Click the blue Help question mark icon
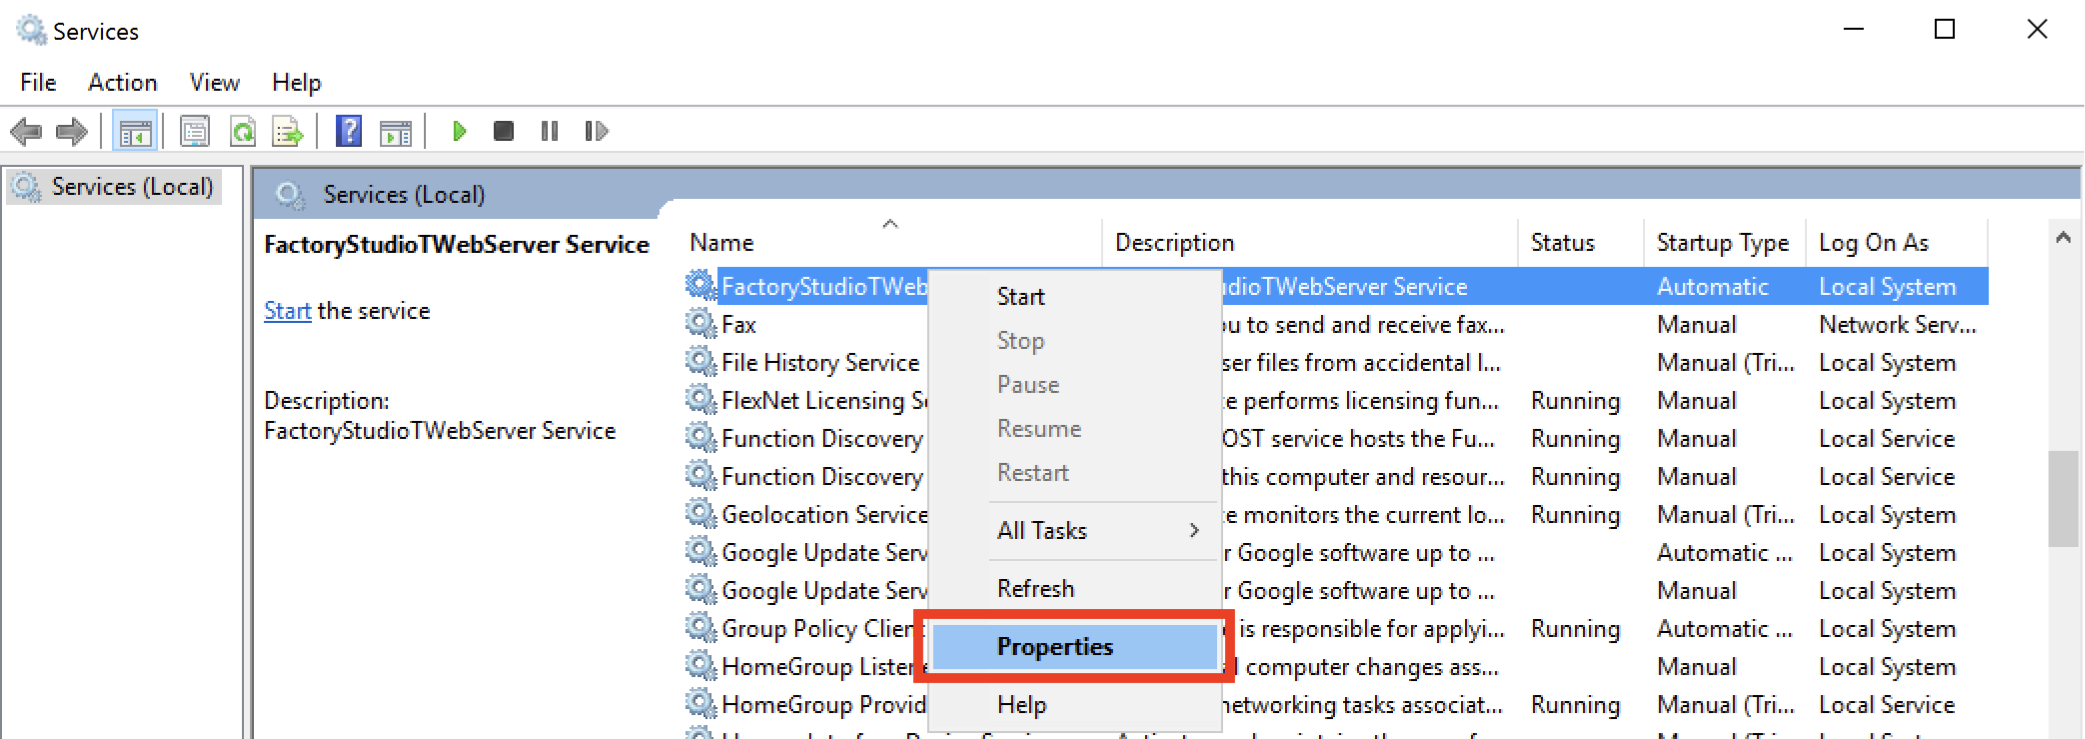Viewport: 2085px width, 739px height. click(x=348, y=131)
